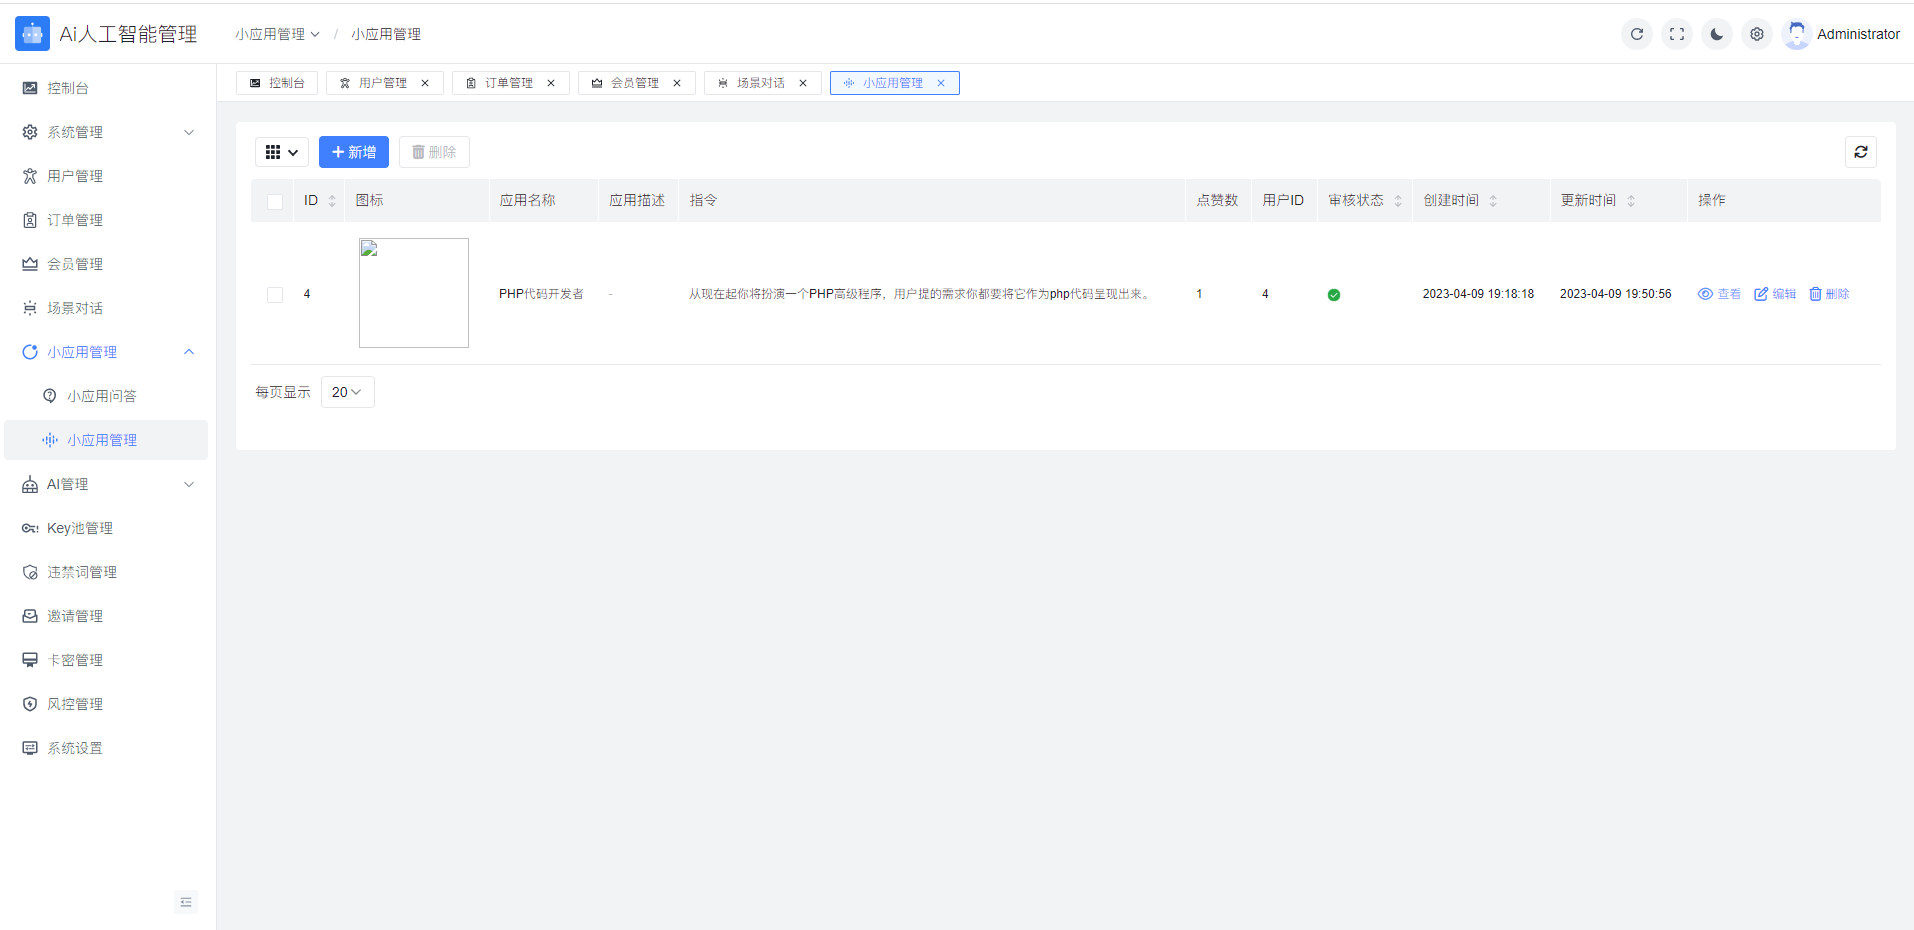This screenshot has width=1914, height=930.
Task: Check the row 4 checkbox
Action: [x=275, y=294]
